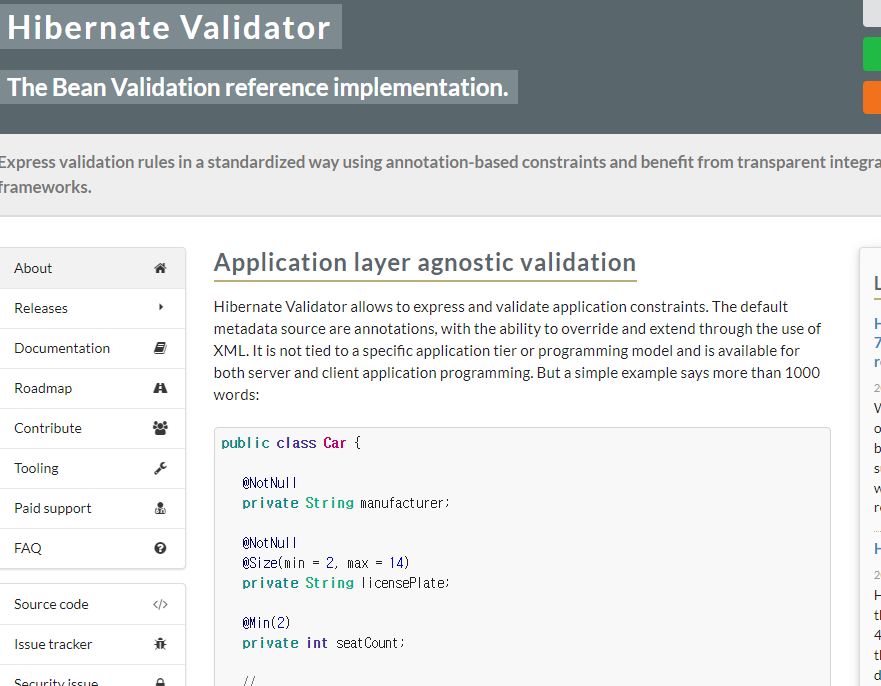Open Paid support page link
This screenshot has width=881, height=686.
pos(93,508)
